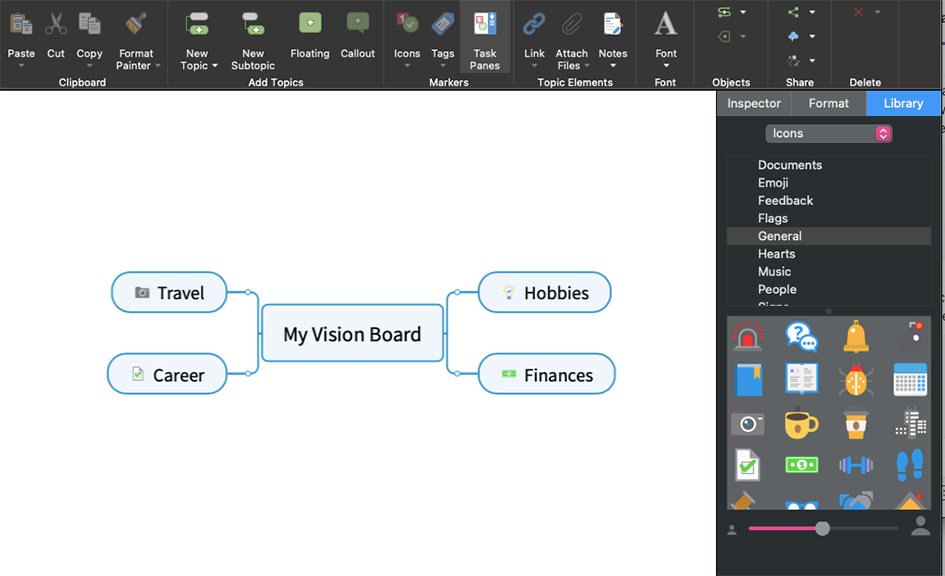Switch to the Inspector tab
The height and width of the screenshot is (576, 945).
tap(754, 103)
